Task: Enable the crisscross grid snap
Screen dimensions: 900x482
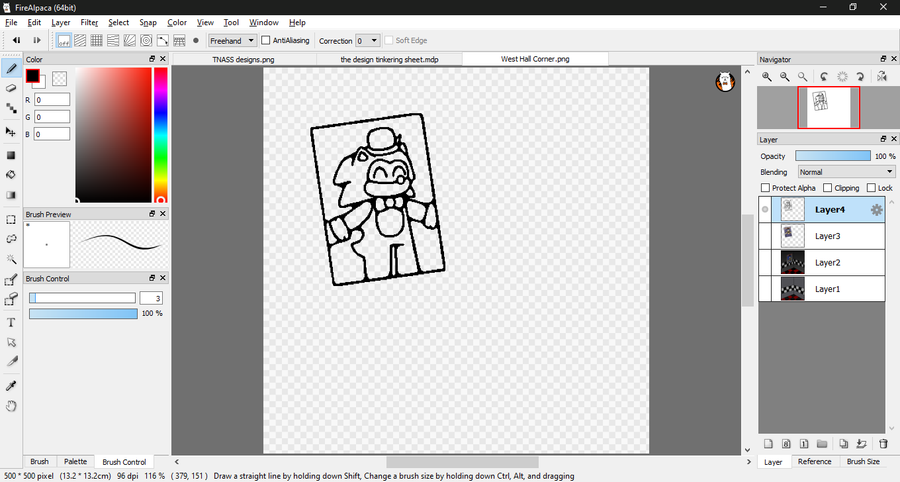Action: (96, 40)
